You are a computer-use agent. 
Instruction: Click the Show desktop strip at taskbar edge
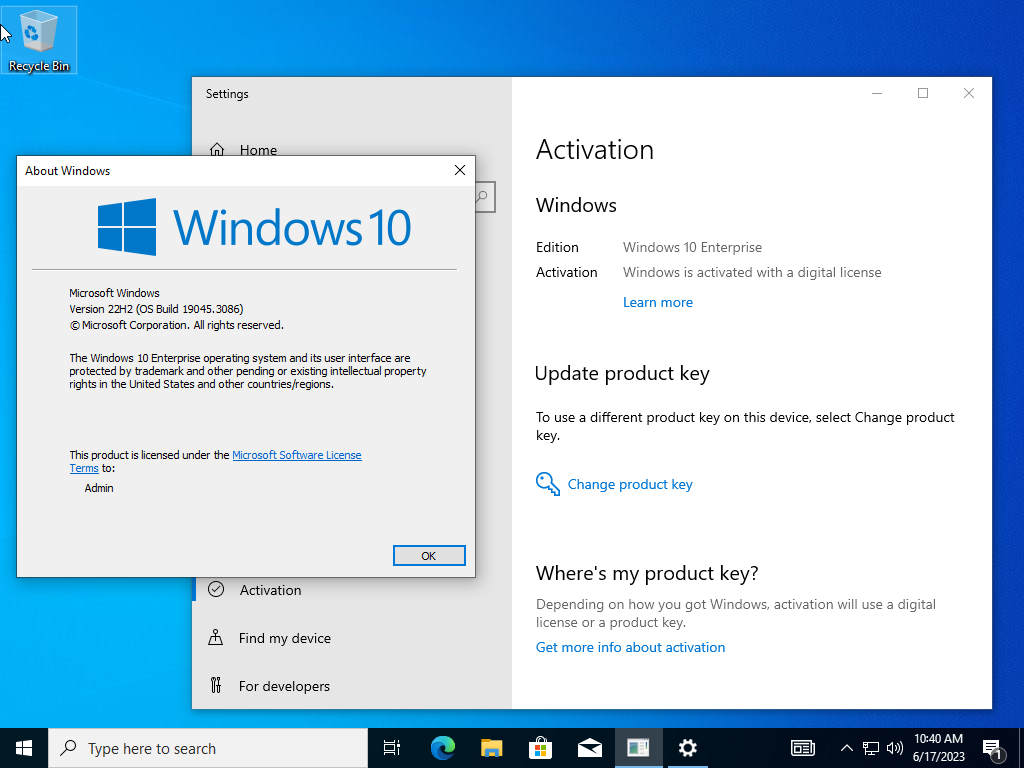1021,748
